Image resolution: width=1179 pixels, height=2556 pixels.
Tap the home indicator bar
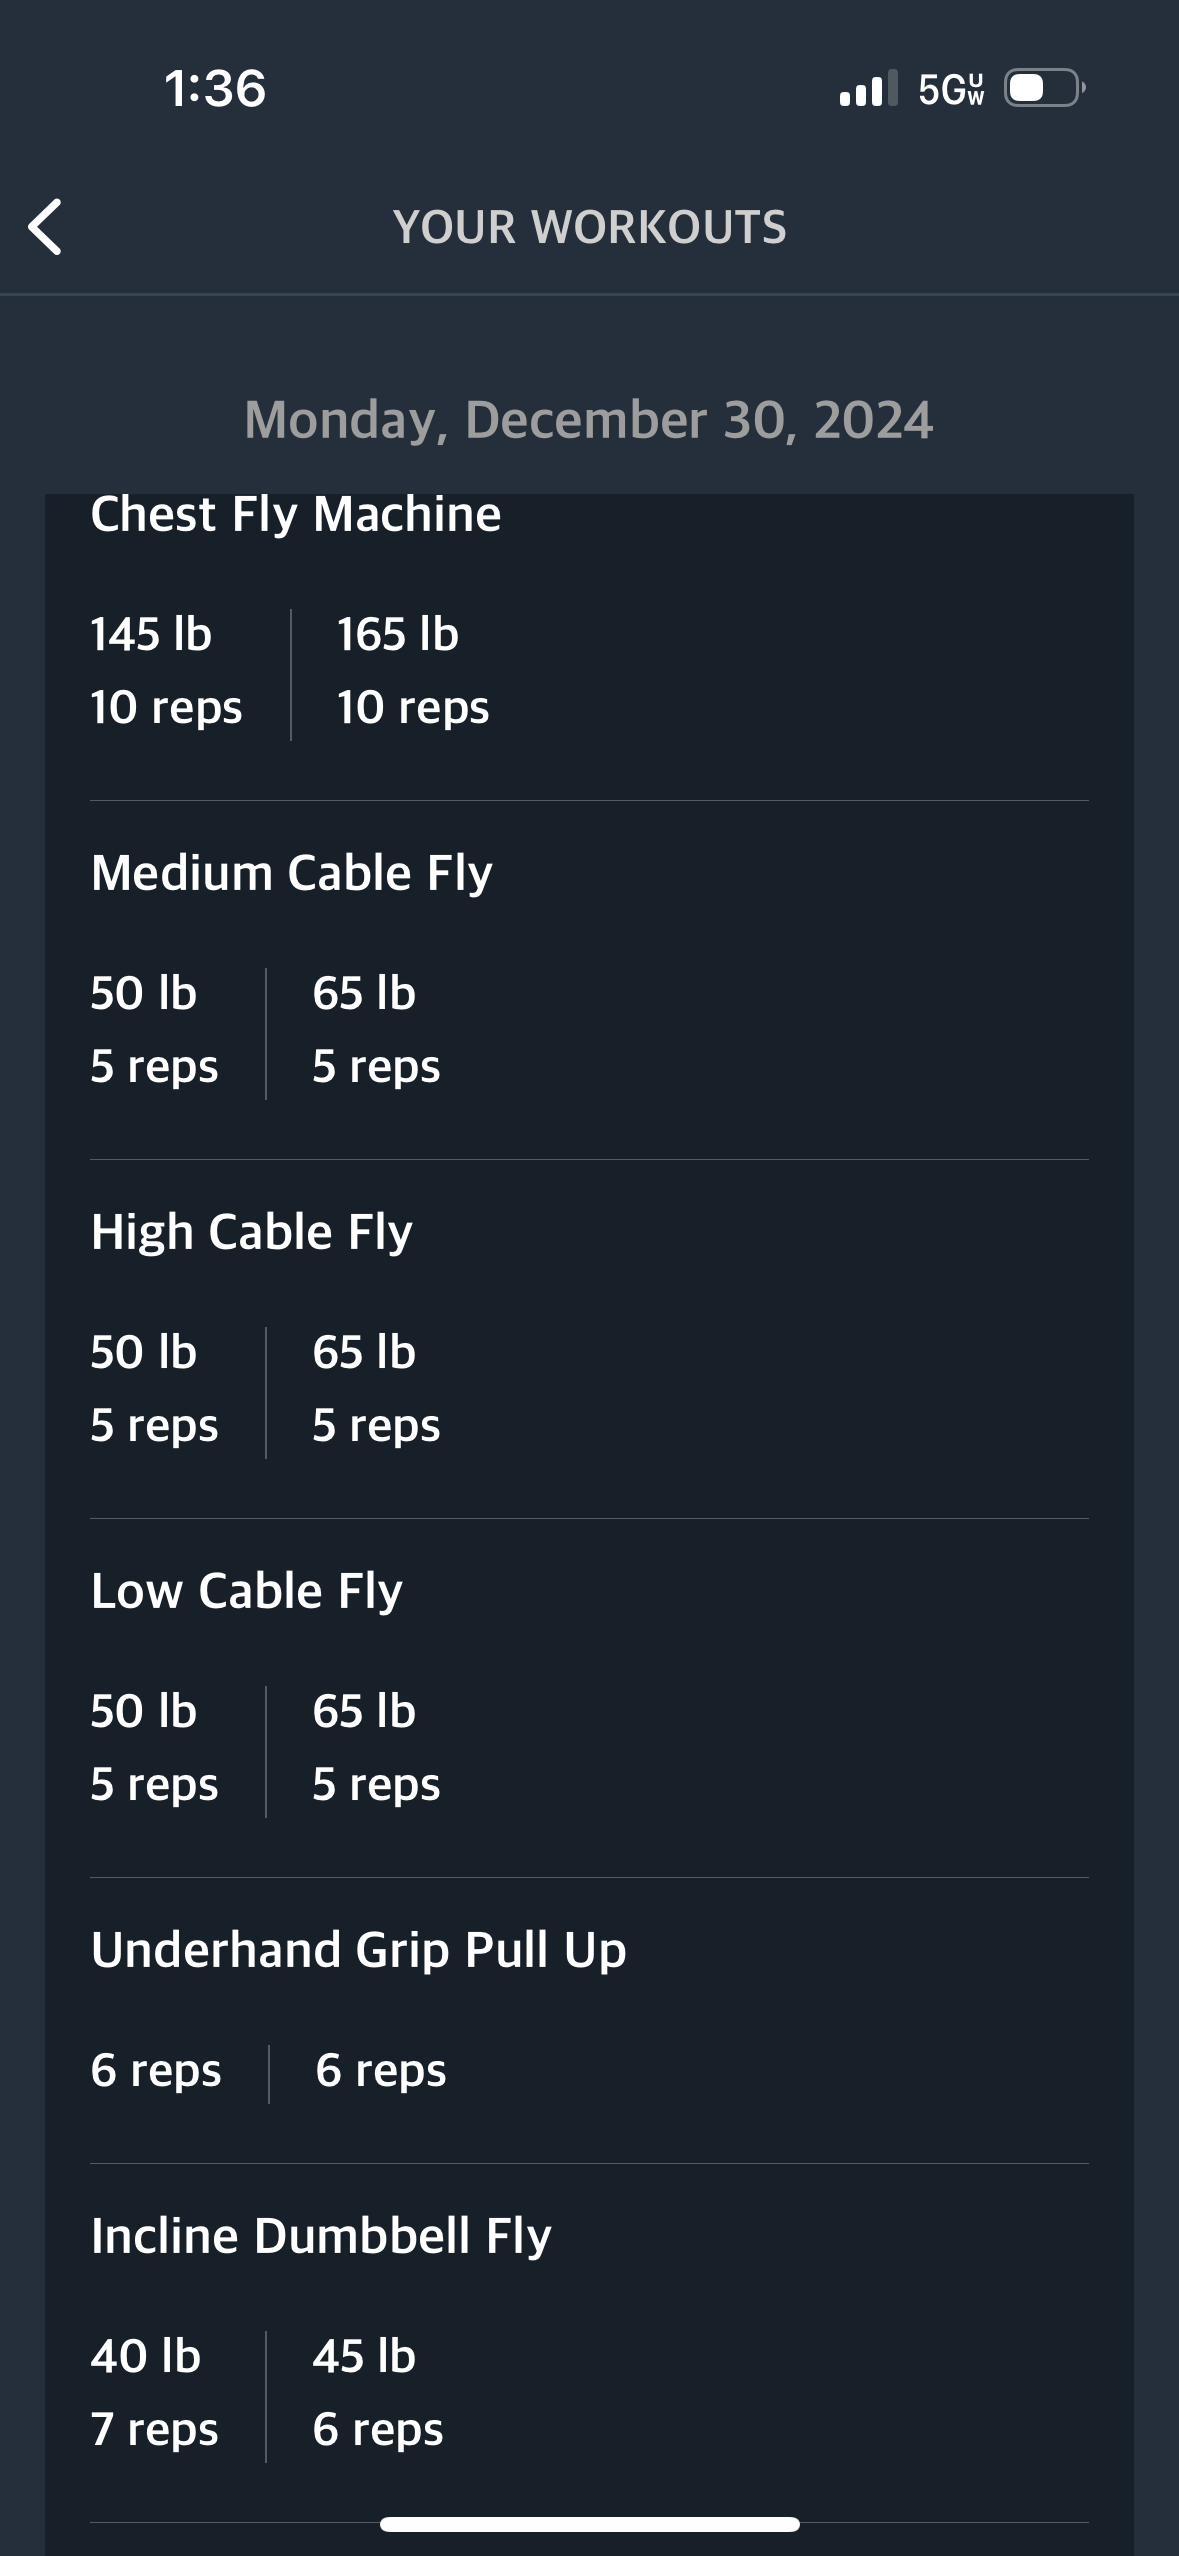[590, 2524]
